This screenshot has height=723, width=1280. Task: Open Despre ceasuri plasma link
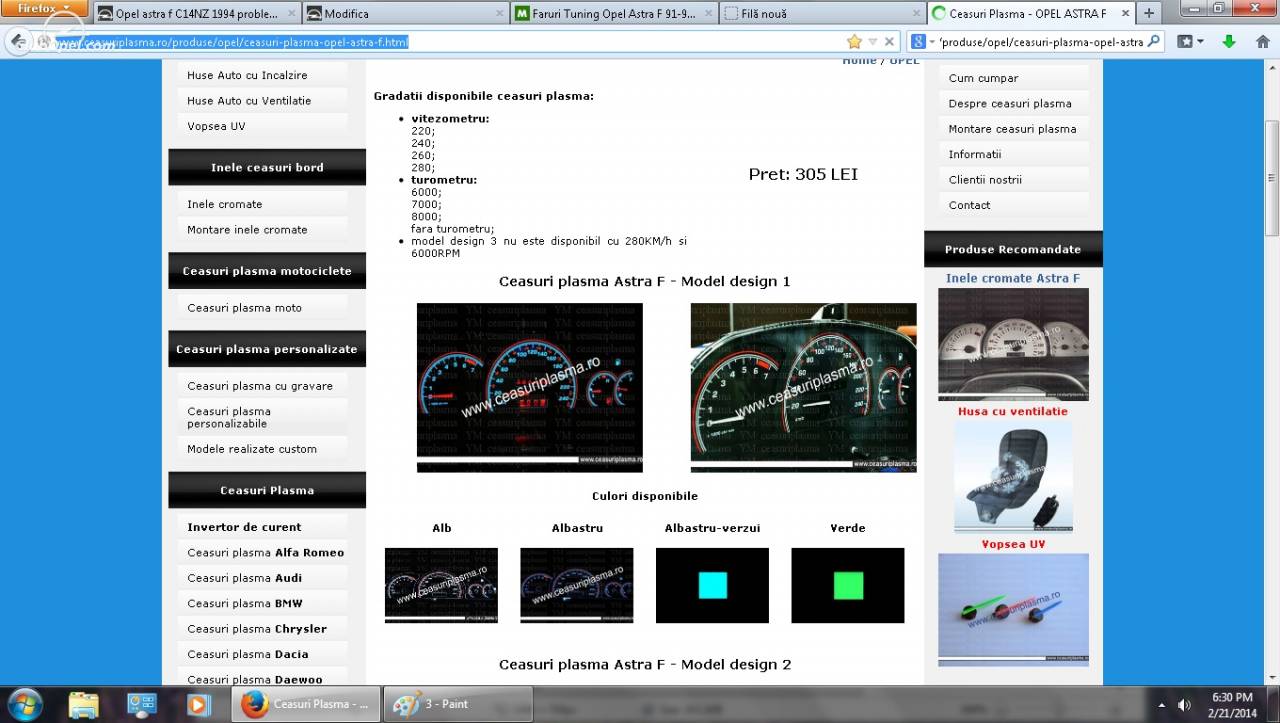point(1010,104)
